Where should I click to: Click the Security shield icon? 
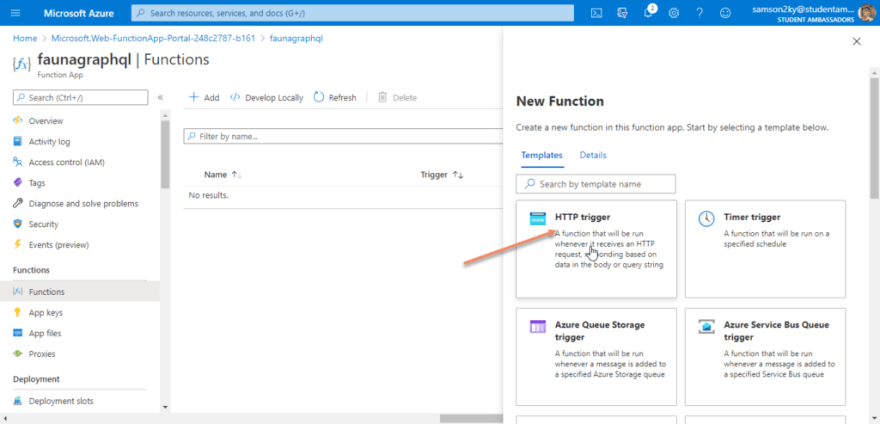coord(17,224)
